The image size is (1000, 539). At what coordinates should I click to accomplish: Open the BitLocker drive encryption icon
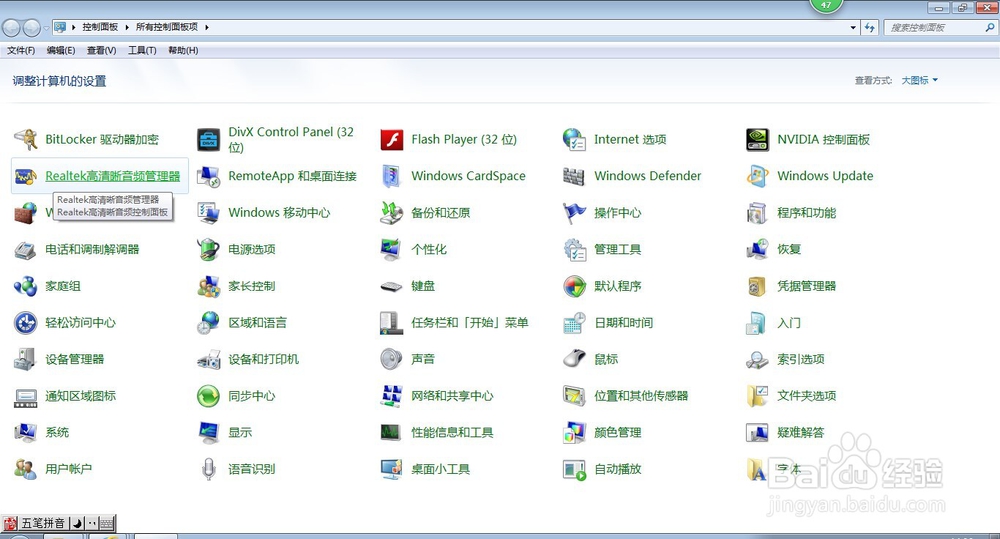(26, 139)
